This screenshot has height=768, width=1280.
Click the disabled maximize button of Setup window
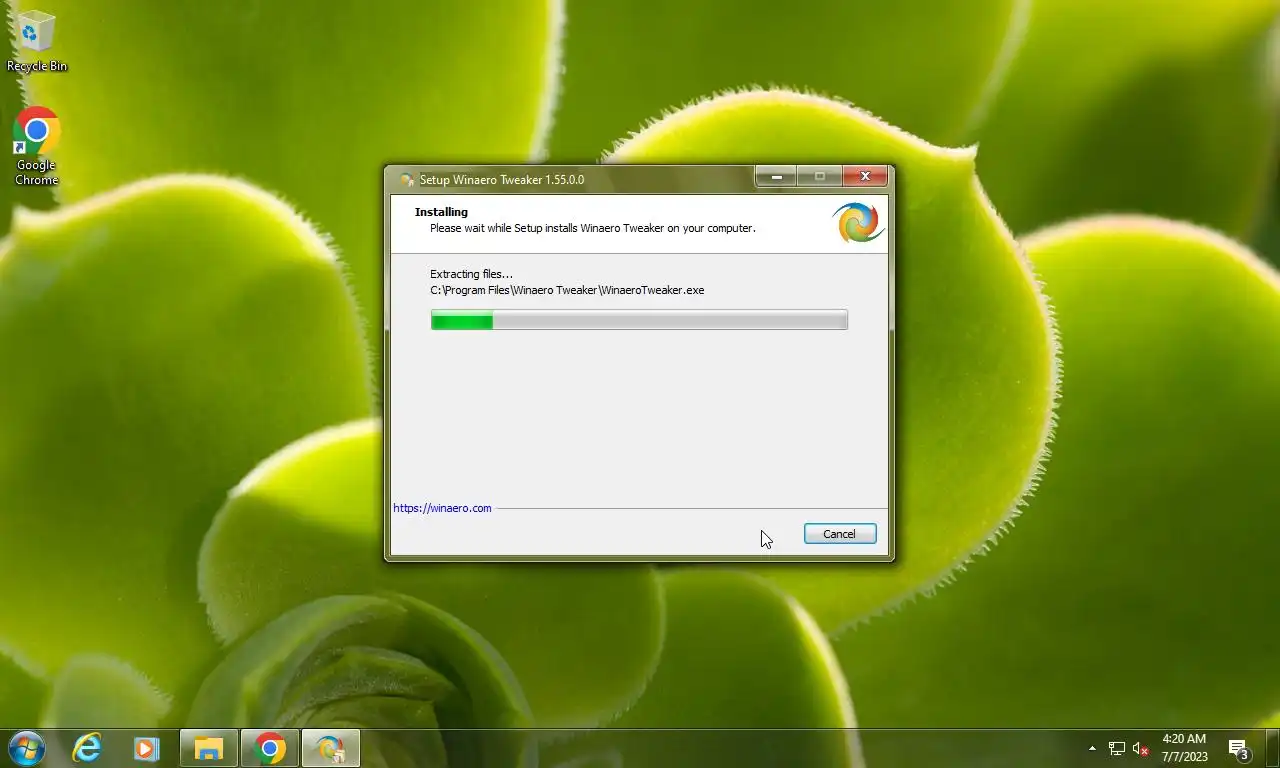pos(820,177)
